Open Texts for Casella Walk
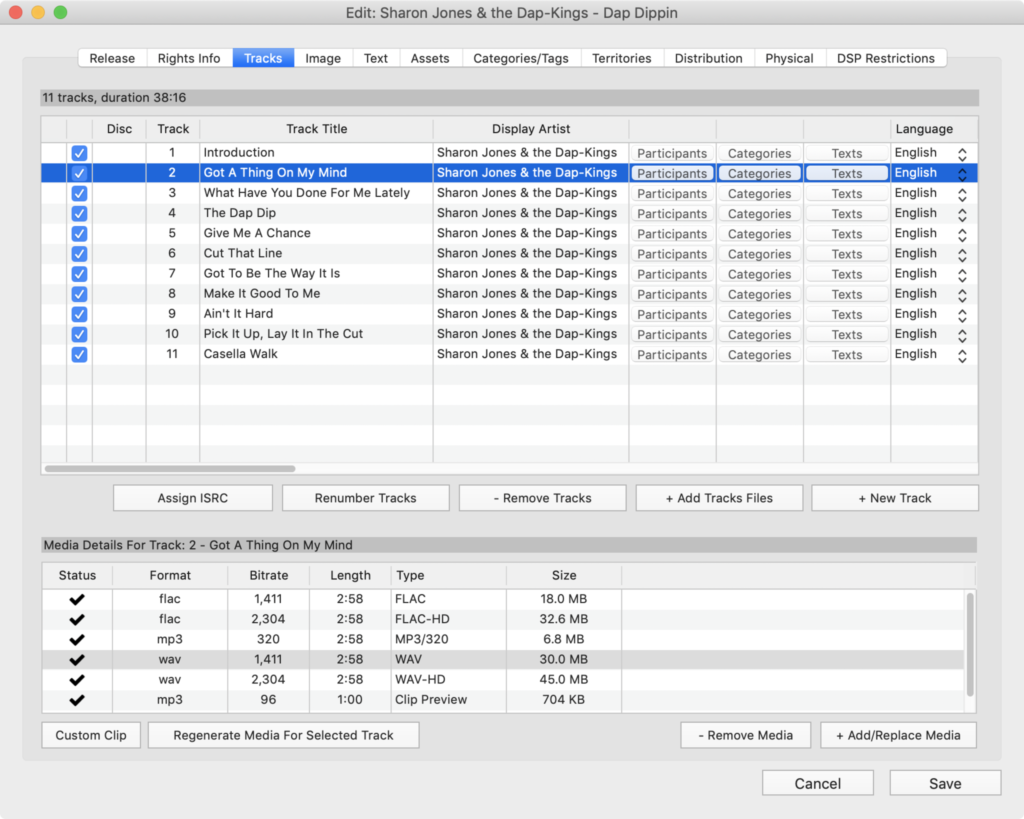The height and width of the screenshot is (819, 1024). [x=847, y=355]
